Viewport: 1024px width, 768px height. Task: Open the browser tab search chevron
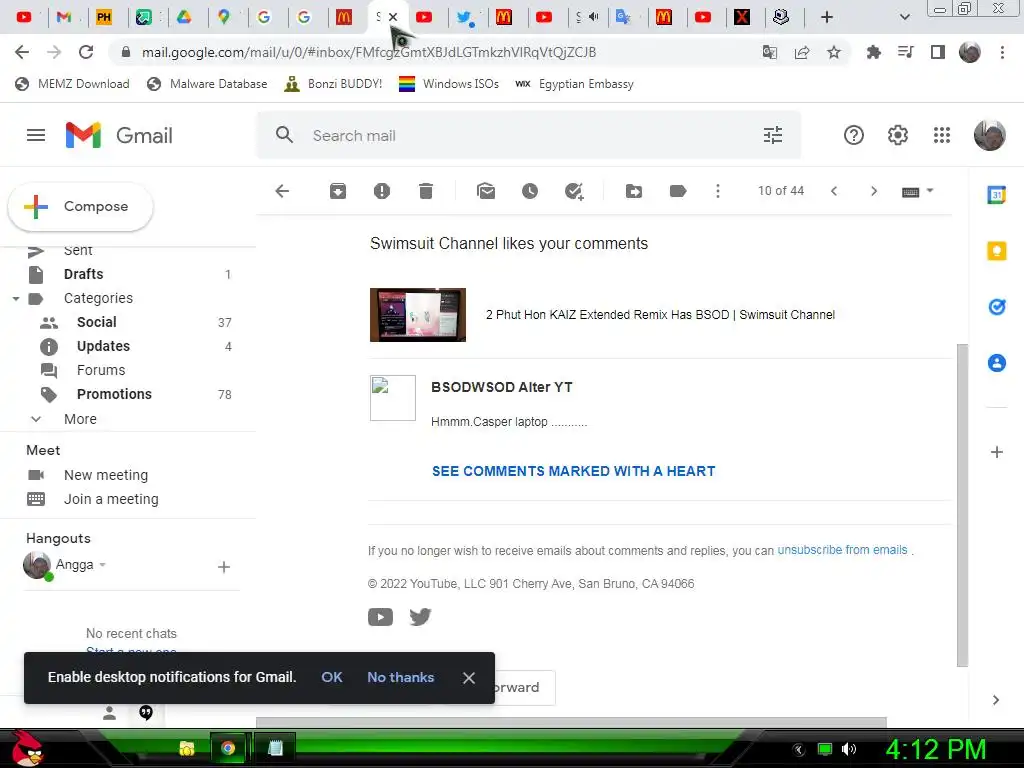(x=904, y=17)
